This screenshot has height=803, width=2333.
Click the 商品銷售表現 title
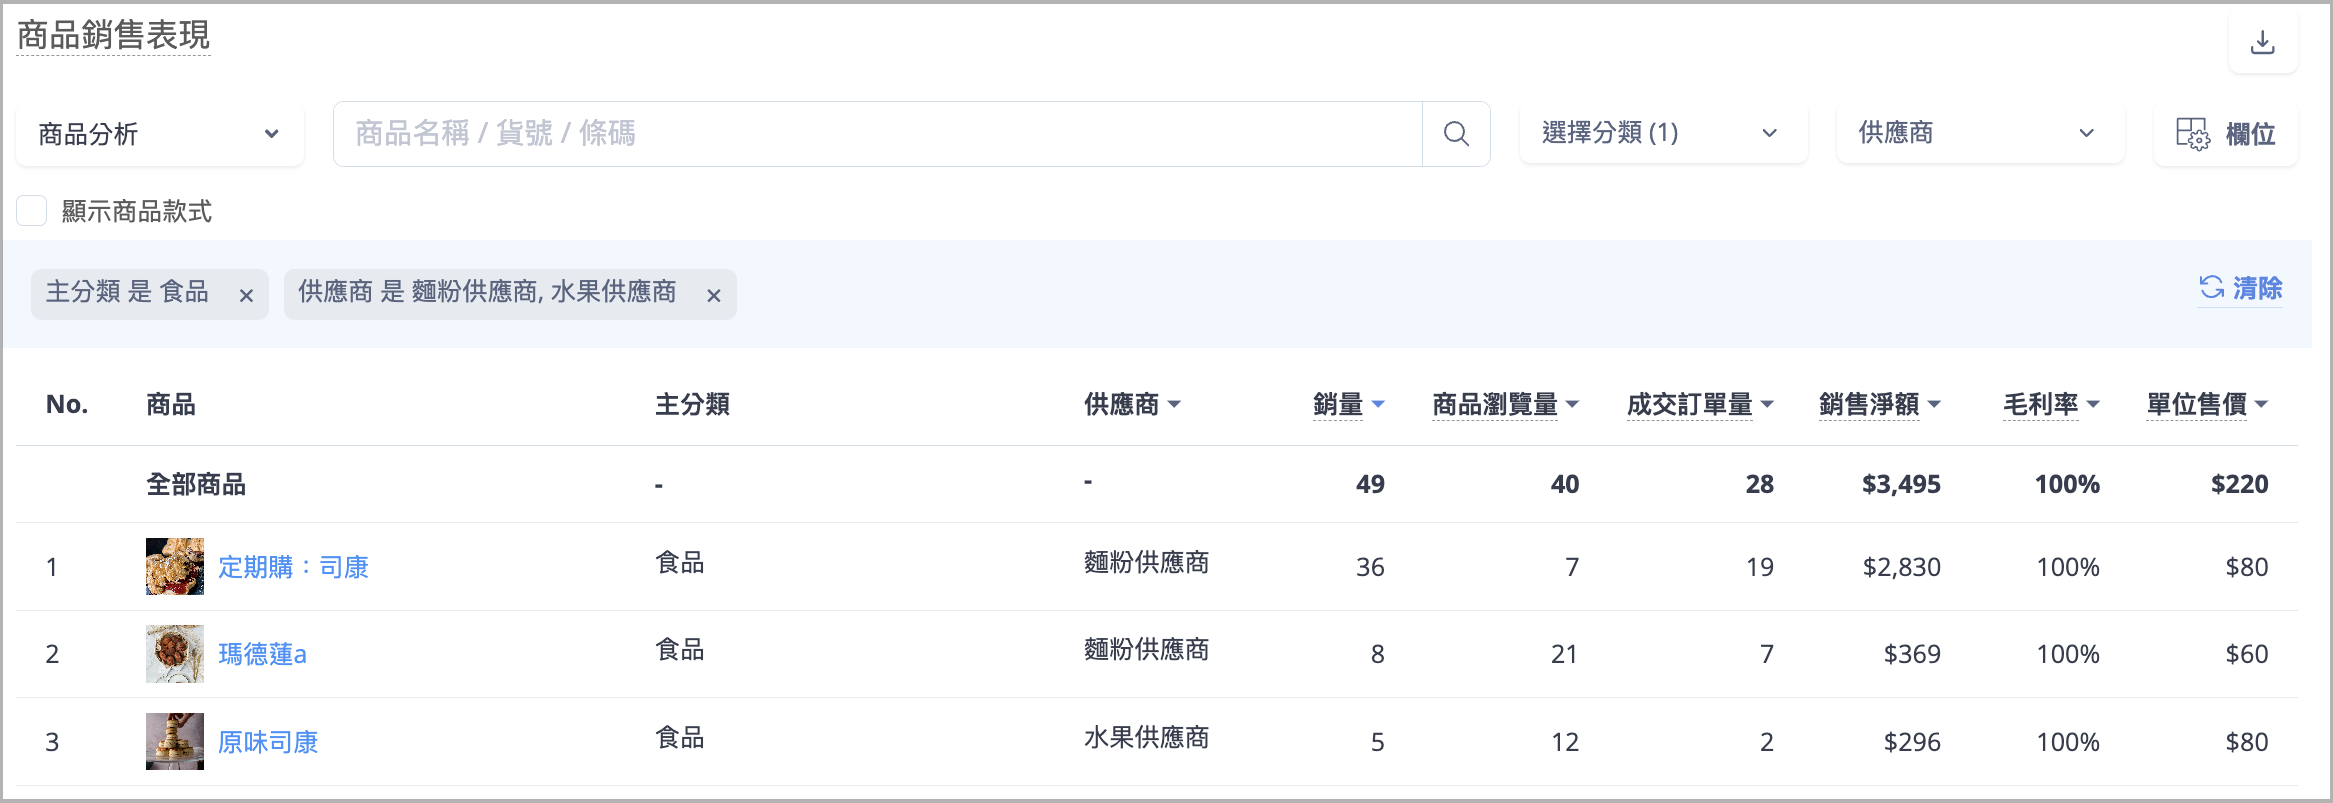[x=114, y=36]
